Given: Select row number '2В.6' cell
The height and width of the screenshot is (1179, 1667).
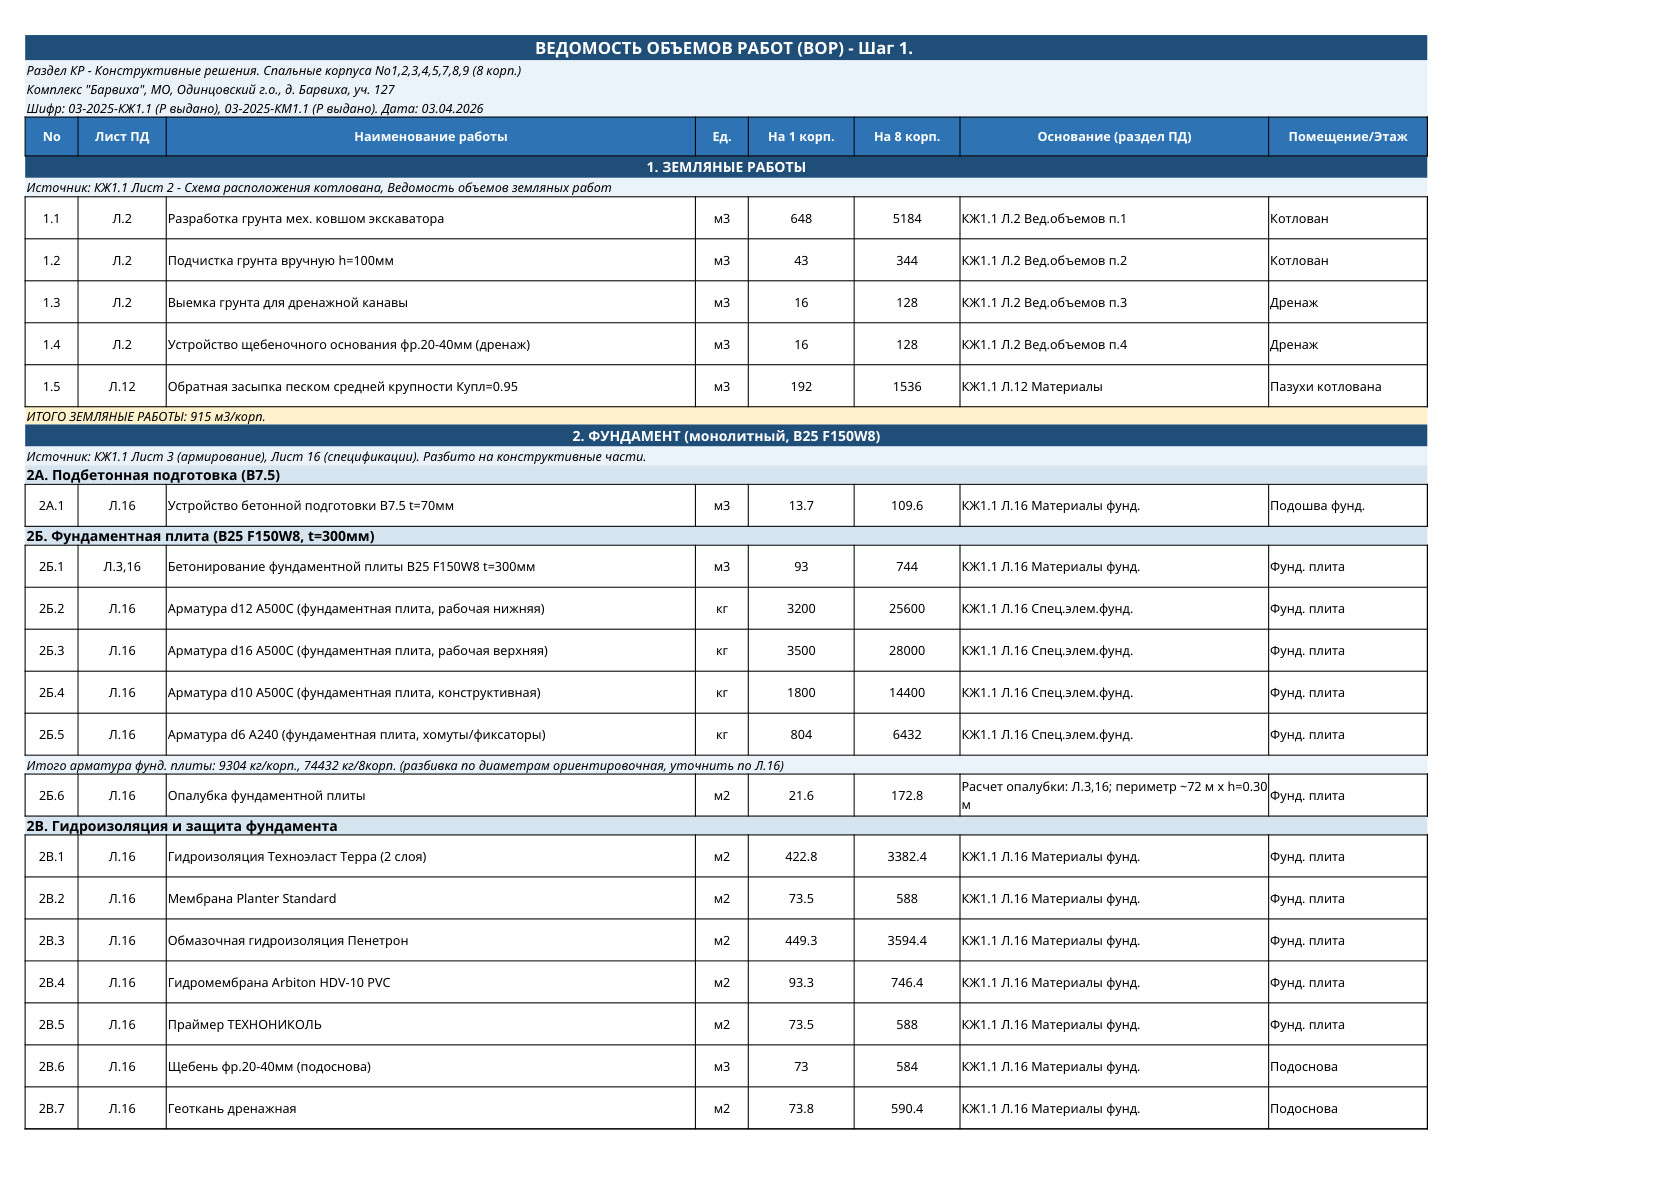Looking at the screenshot, I should pos(52,1066).
